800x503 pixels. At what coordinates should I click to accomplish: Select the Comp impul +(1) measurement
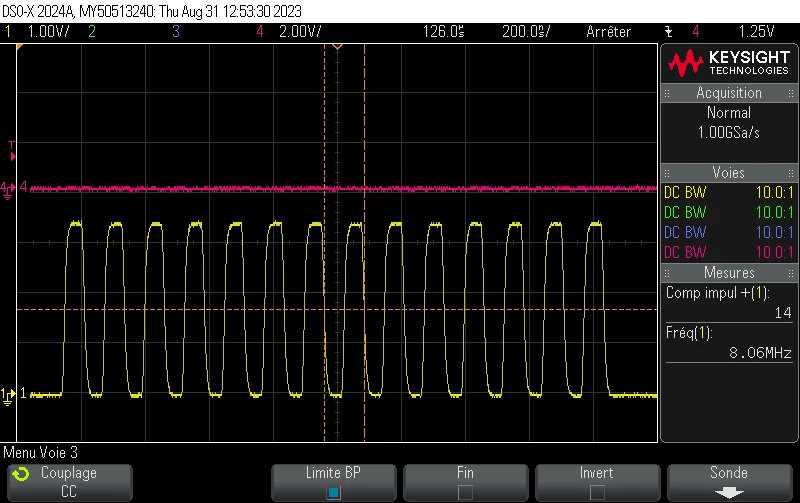click(717, 293)
